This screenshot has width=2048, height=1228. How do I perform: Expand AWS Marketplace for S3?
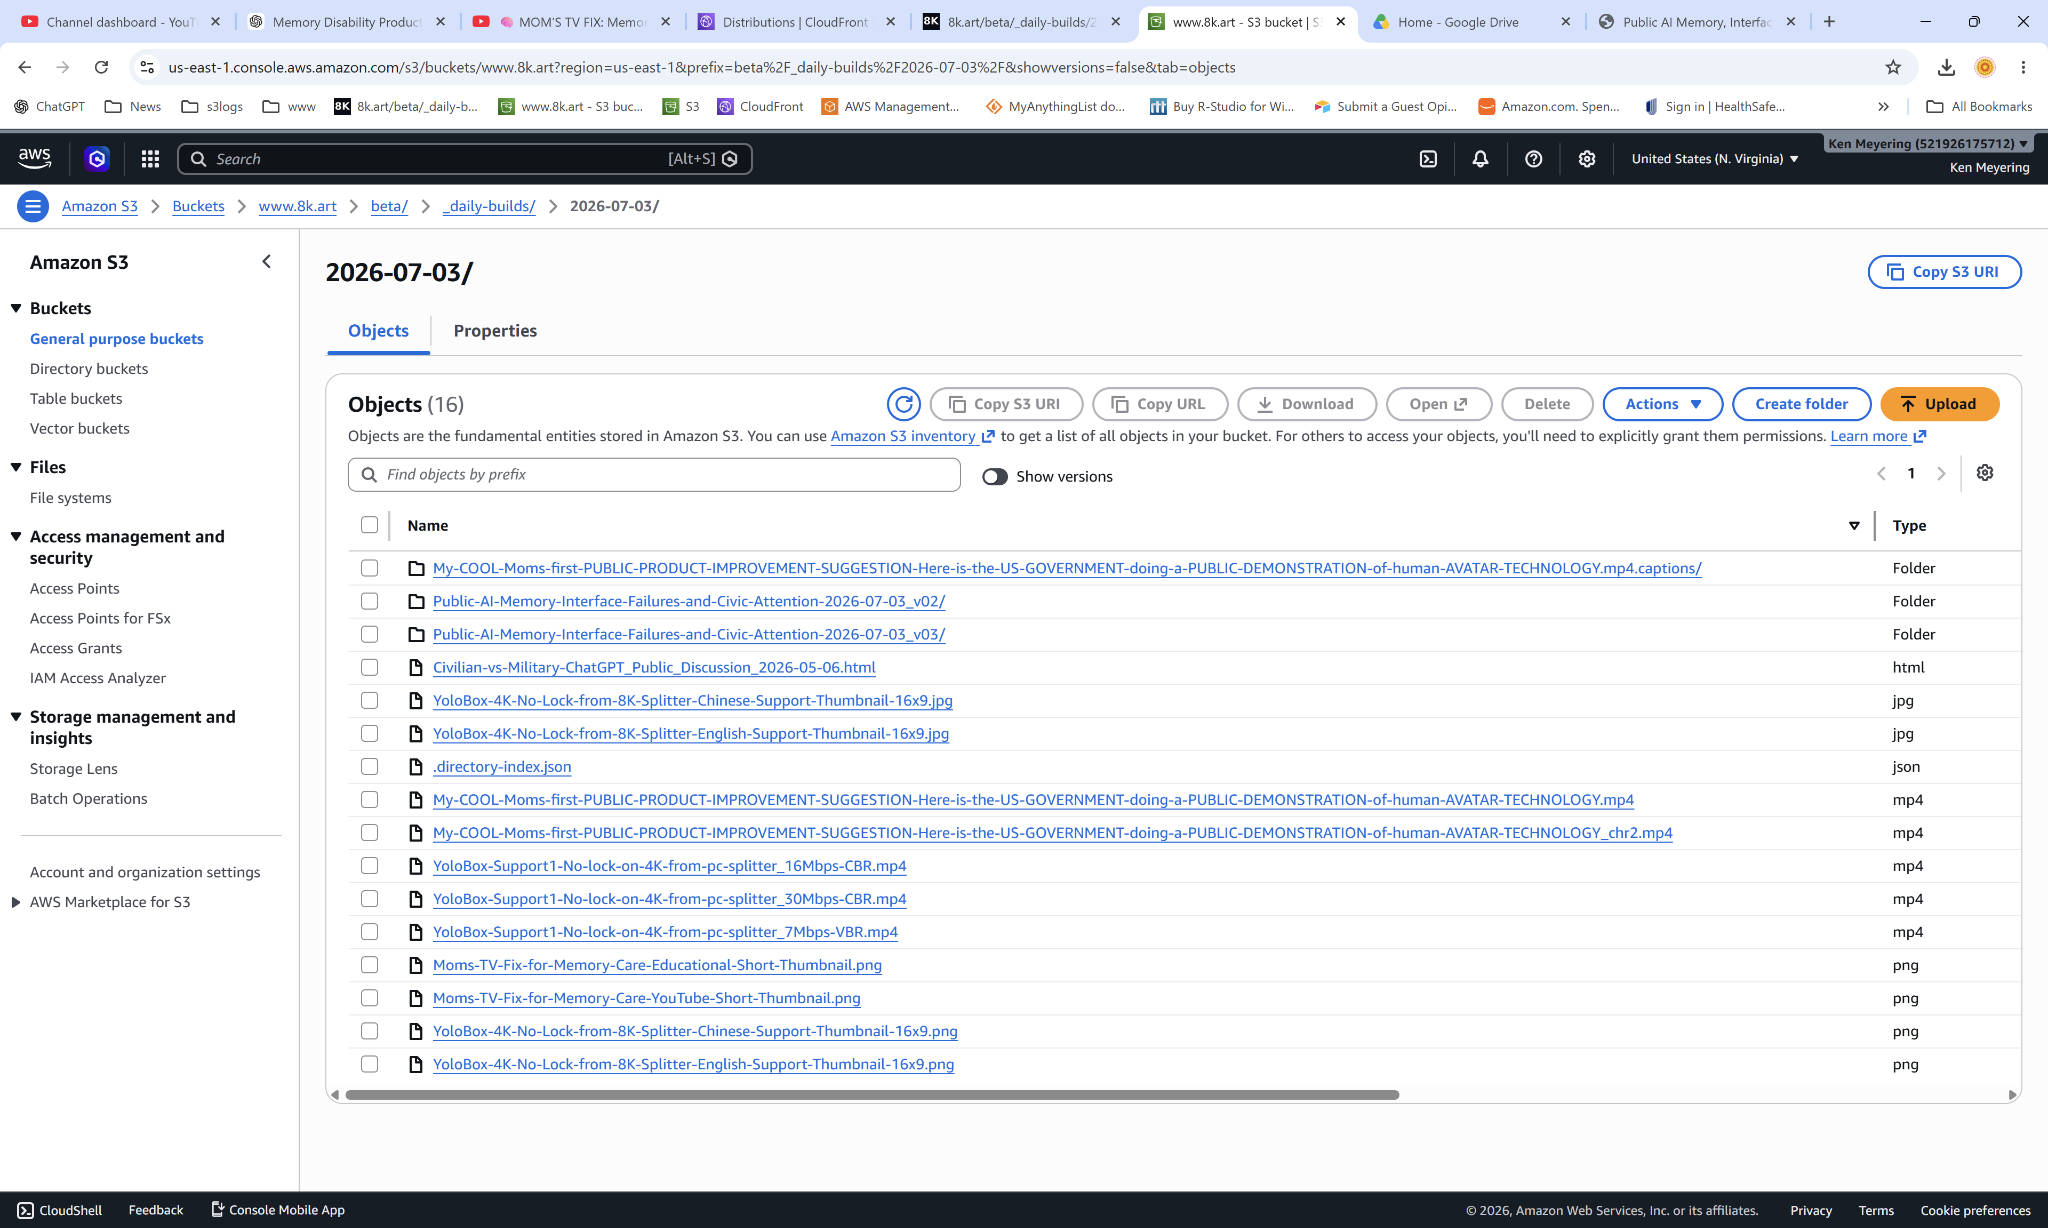click(x=16, y=902)
